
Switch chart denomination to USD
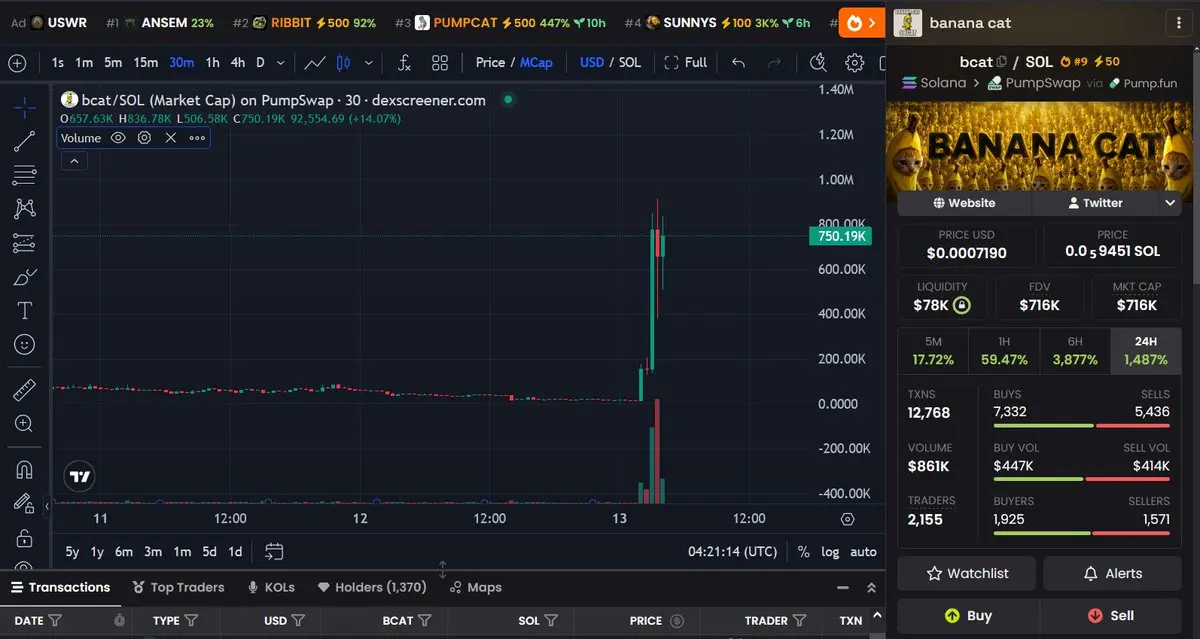pos(592,62)
